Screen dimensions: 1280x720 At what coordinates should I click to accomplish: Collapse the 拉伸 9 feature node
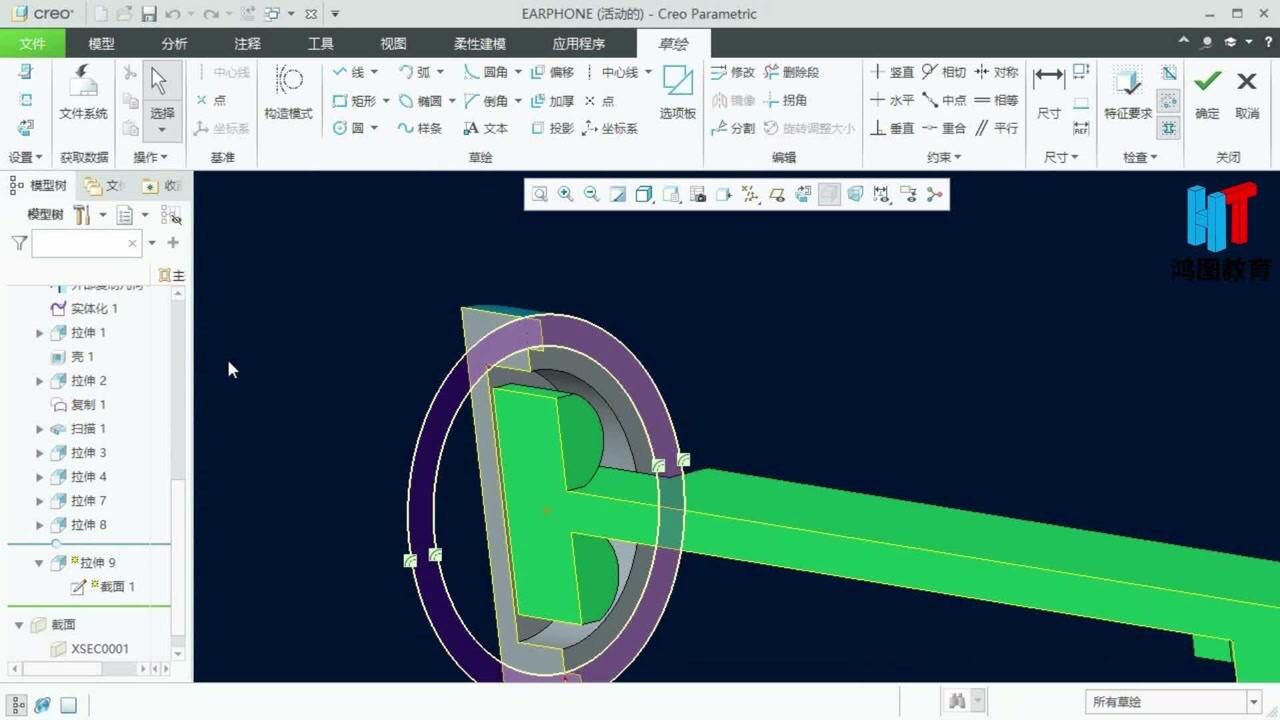pyautogui.click(x=40, y=563)
